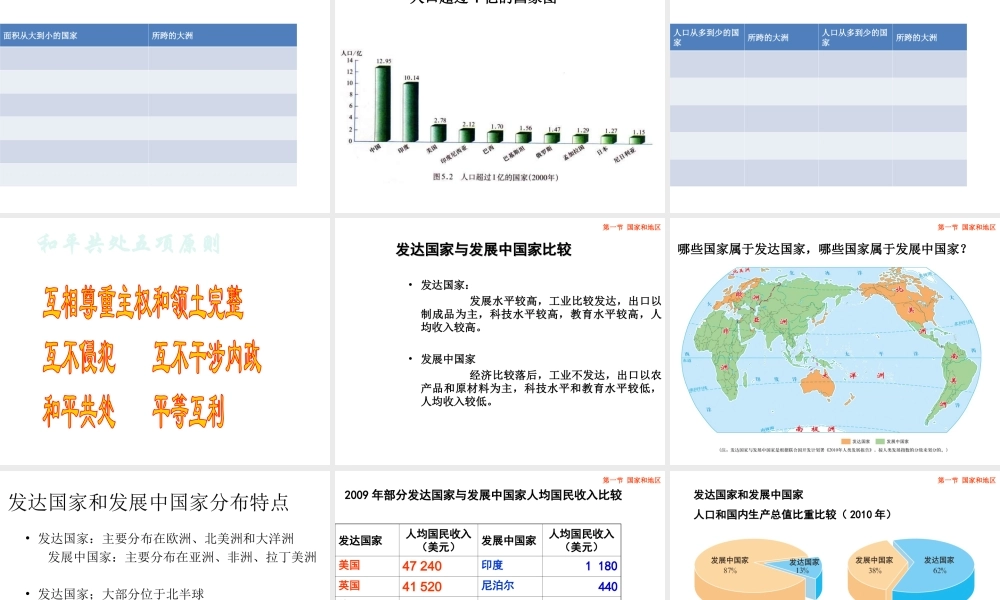Click the subtitle 人口和国内生产总值比重比较（2010年）

tap(793, 515)
